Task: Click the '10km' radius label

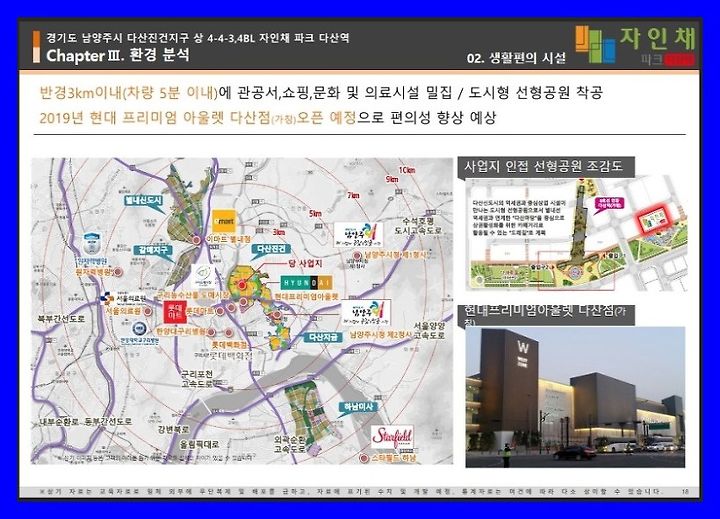Action: pyautogui.click(x=407, y=170)
